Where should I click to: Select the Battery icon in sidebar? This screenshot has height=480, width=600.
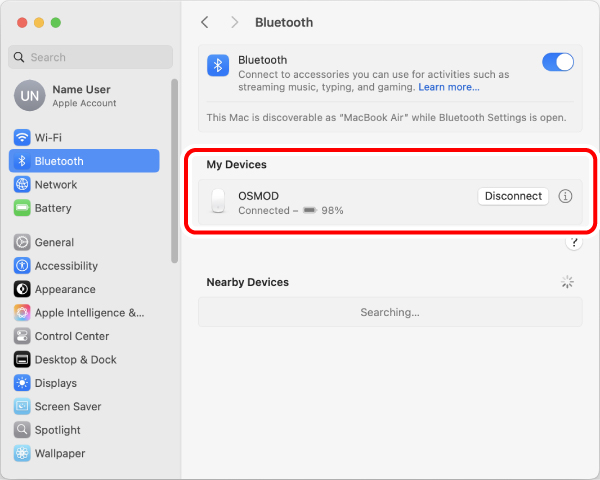[x=22, y=208]
